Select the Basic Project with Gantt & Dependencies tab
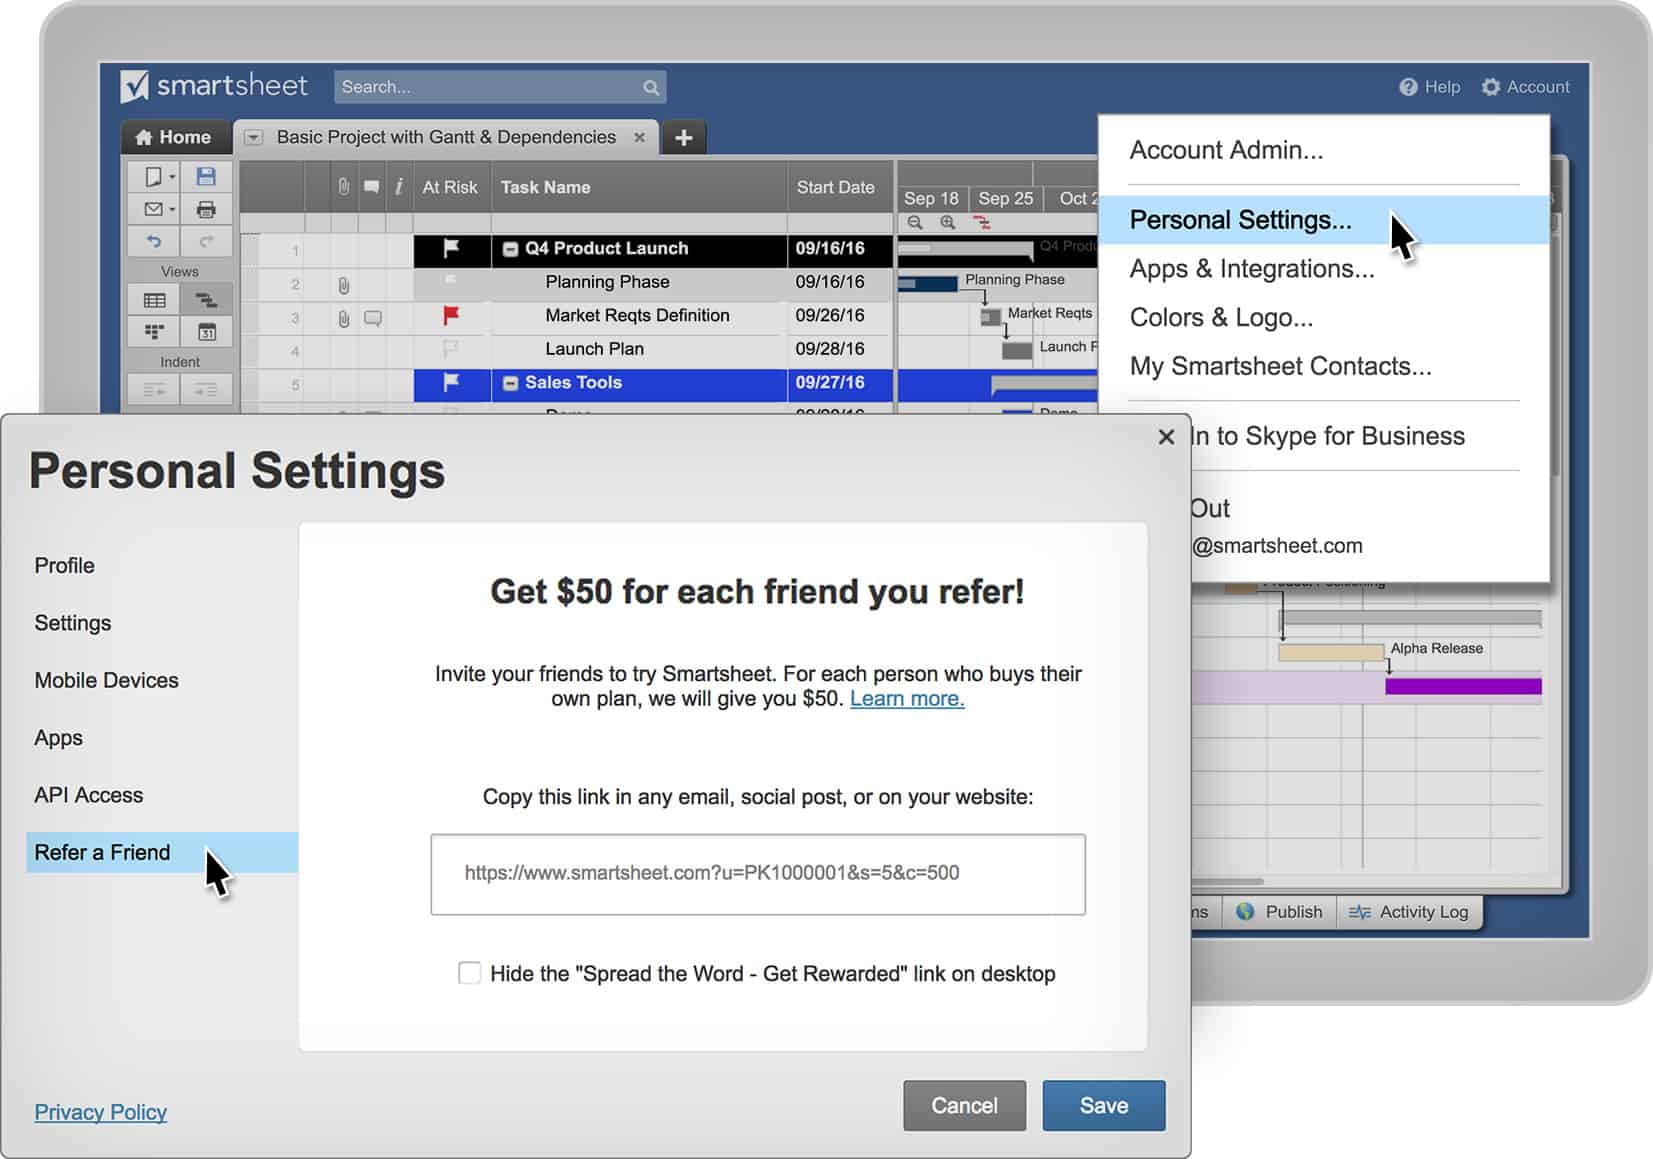1653x1159 pixels. pyautogui.click(x=446, y=137)
